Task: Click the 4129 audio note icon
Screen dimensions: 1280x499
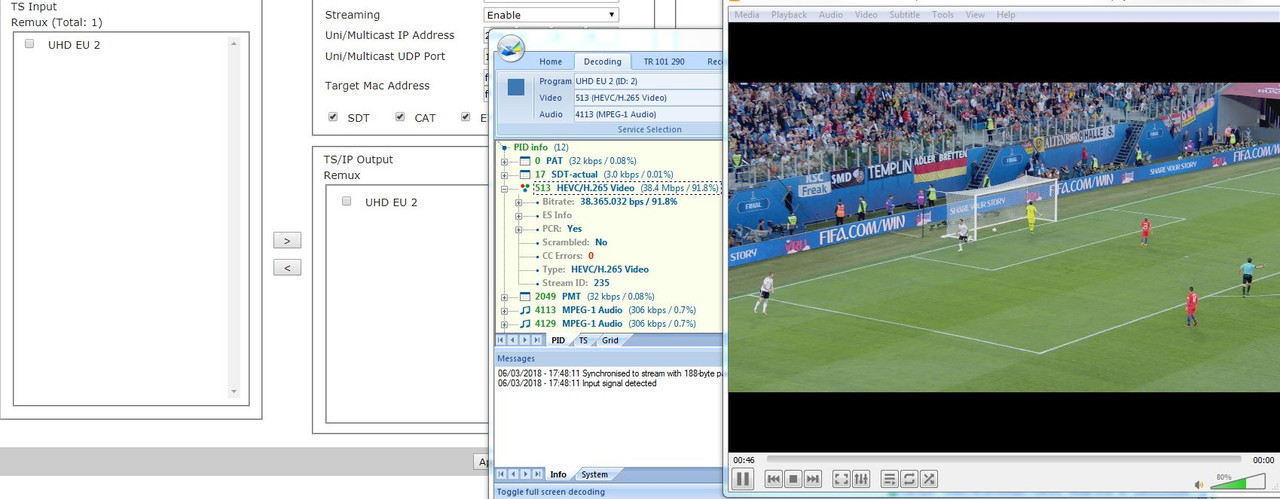Action: pyautogui.click(x=524, y=324)
